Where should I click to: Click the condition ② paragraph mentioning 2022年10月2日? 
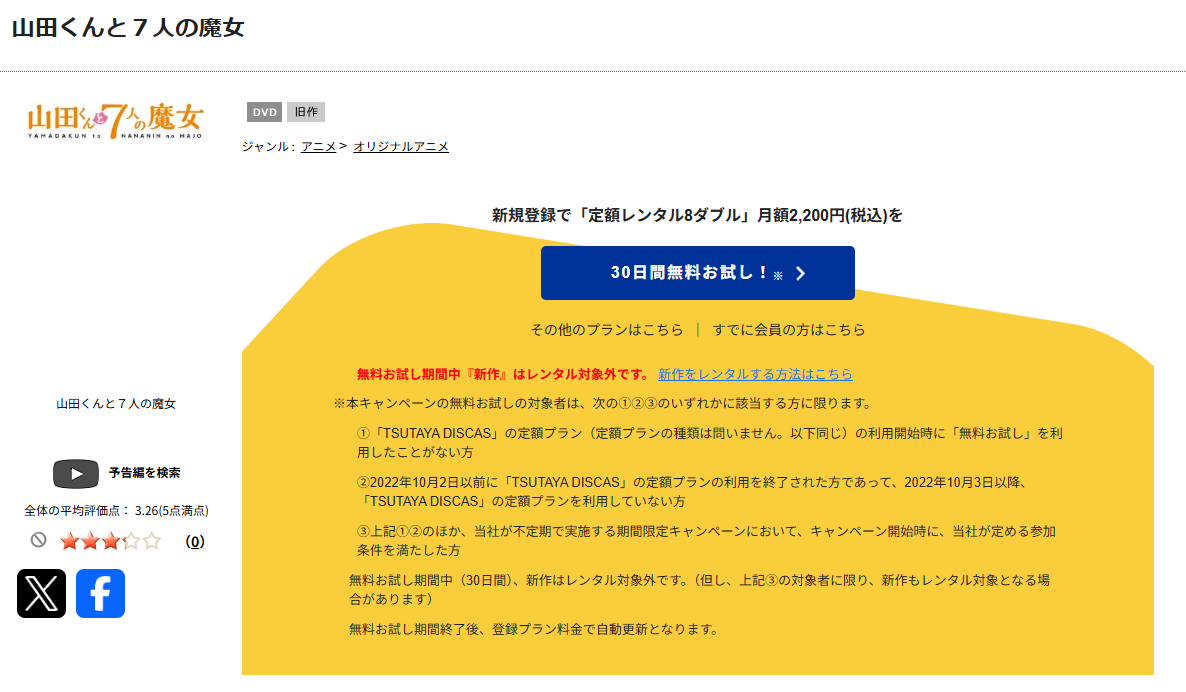click(691, 492)
